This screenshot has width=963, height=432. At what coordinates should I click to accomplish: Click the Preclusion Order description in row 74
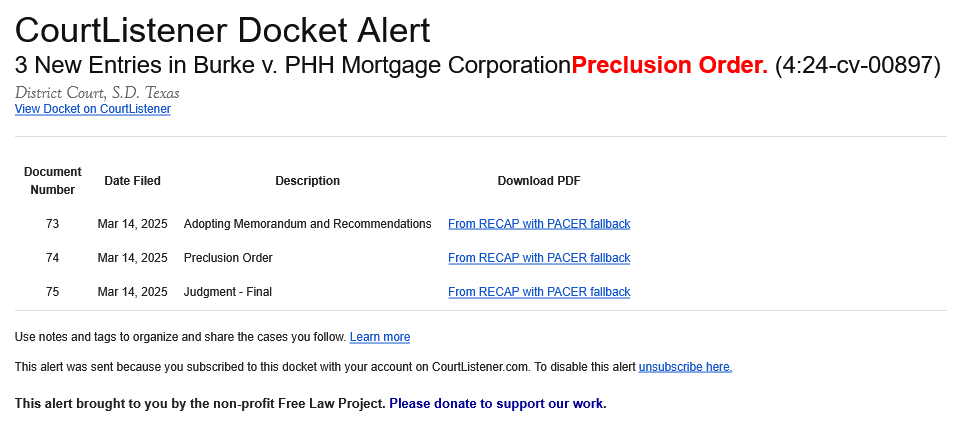[x=228, y=257]
